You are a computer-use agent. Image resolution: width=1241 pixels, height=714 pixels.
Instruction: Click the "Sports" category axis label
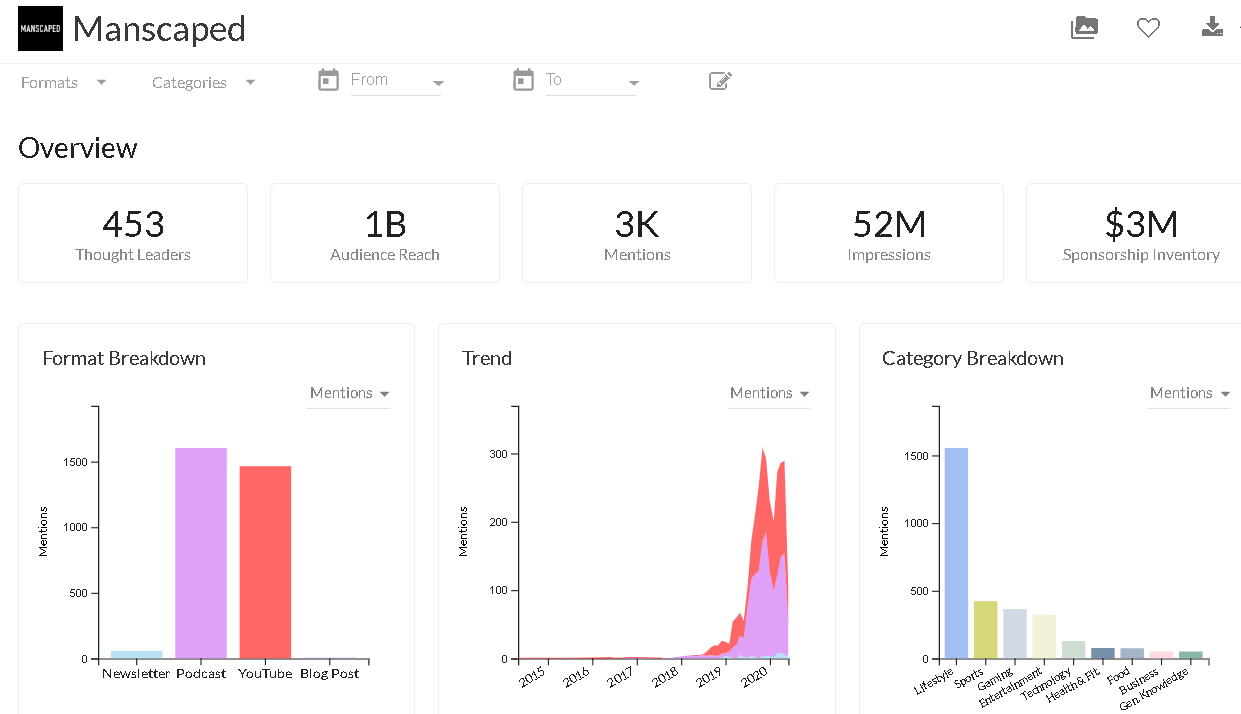click(969, 677)
